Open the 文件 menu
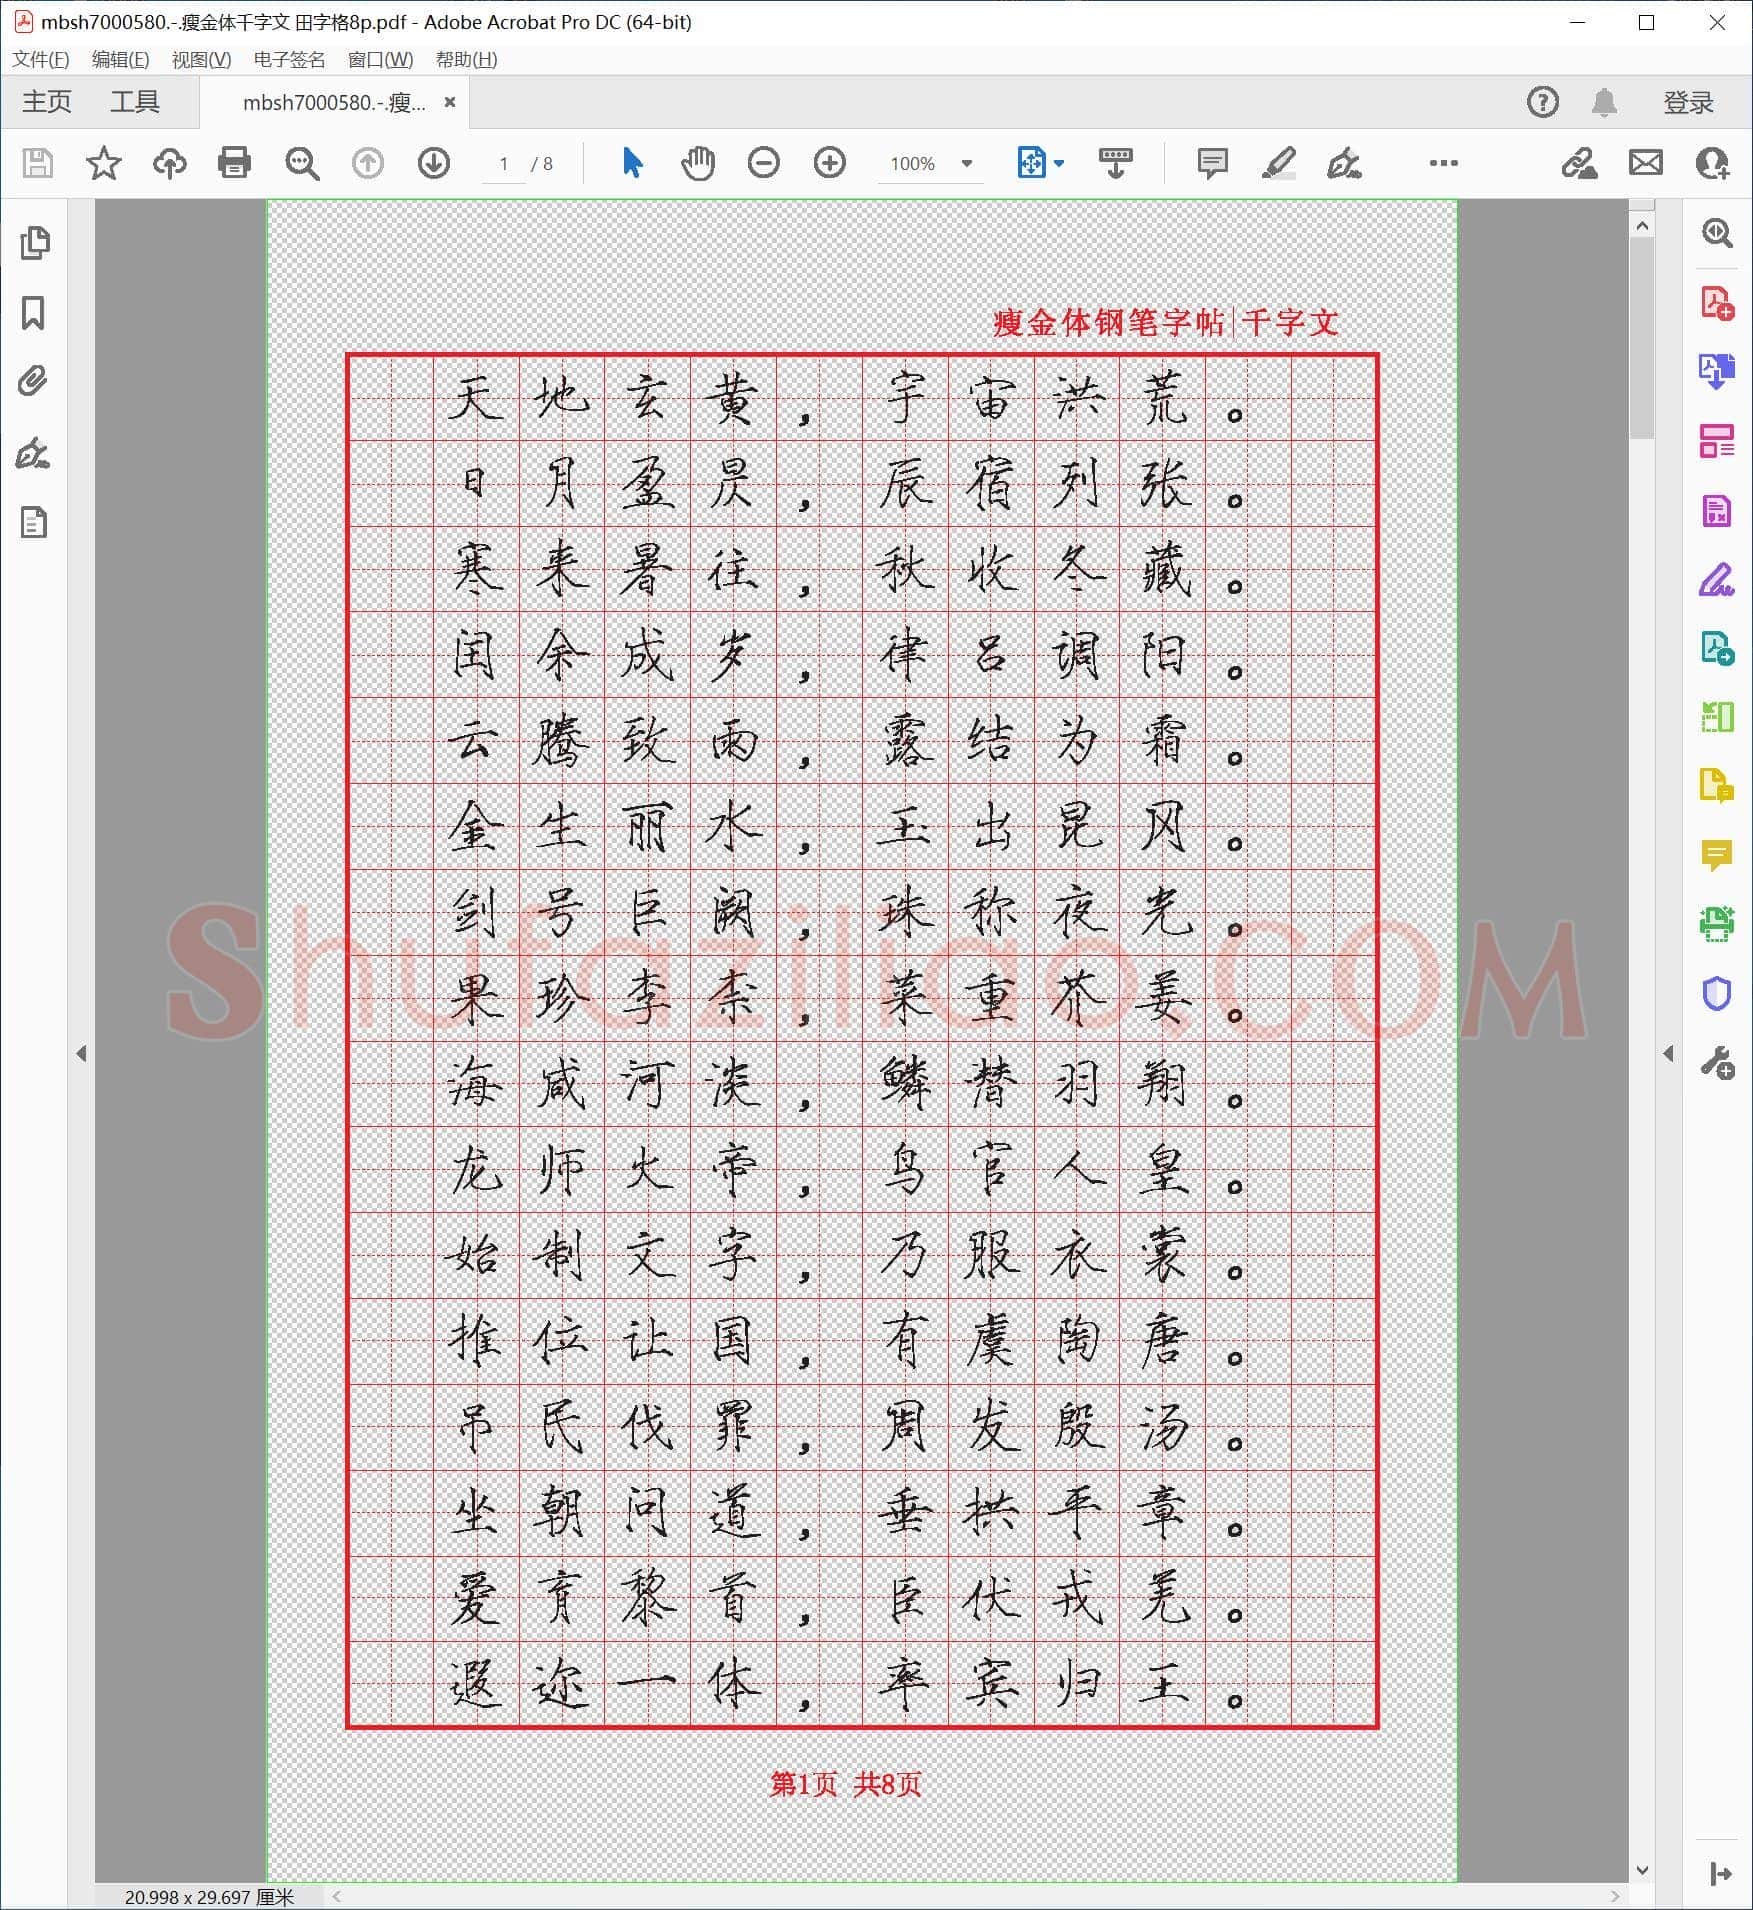The width and height of the screenshot is (1753, 1910). click(41, 59)
